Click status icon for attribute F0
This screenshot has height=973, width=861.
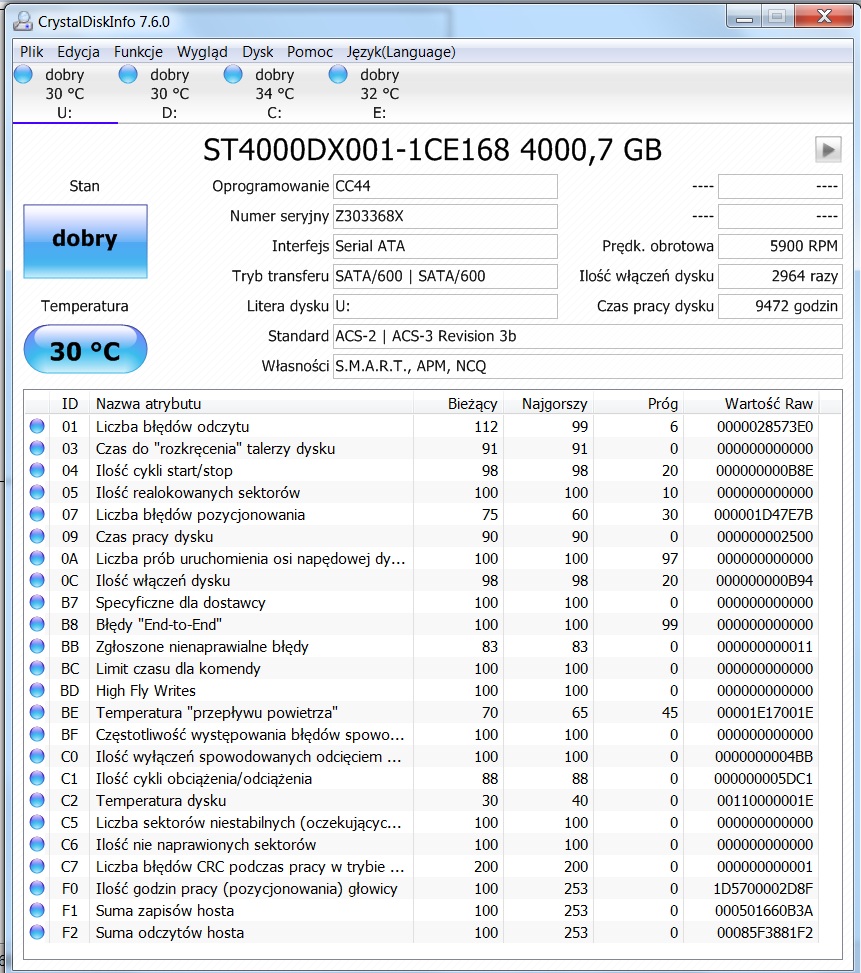click(37, 888)
